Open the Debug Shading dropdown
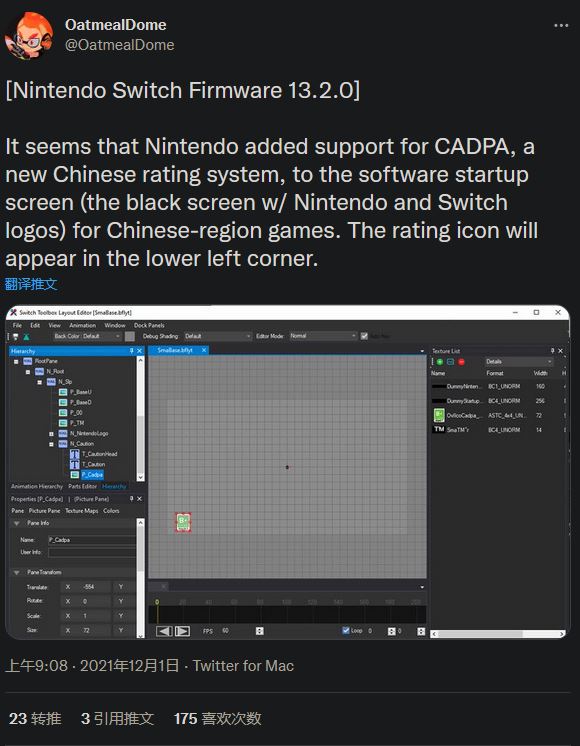The width and height of the screenshot is (580, 746). point(217,336)
